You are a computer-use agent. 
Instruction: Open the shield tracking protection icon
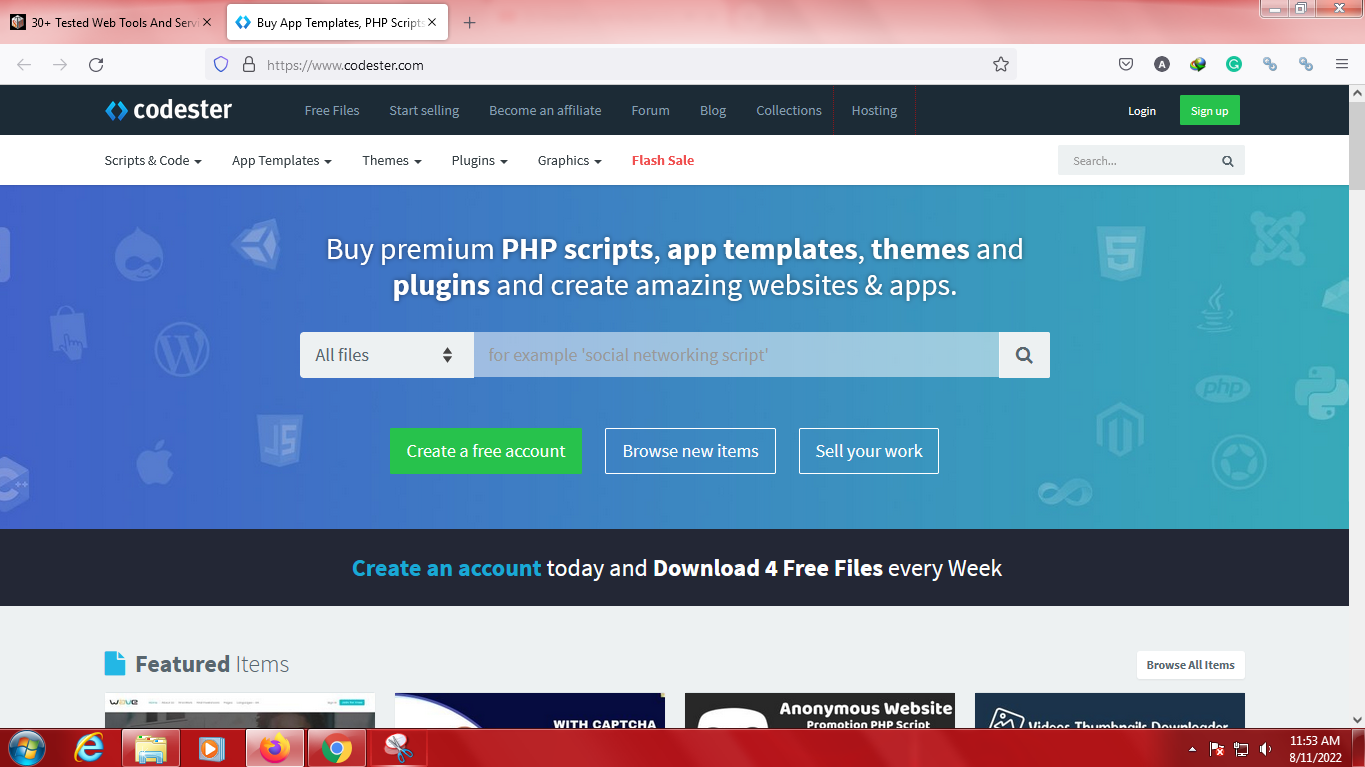click(x=221, y=65)
